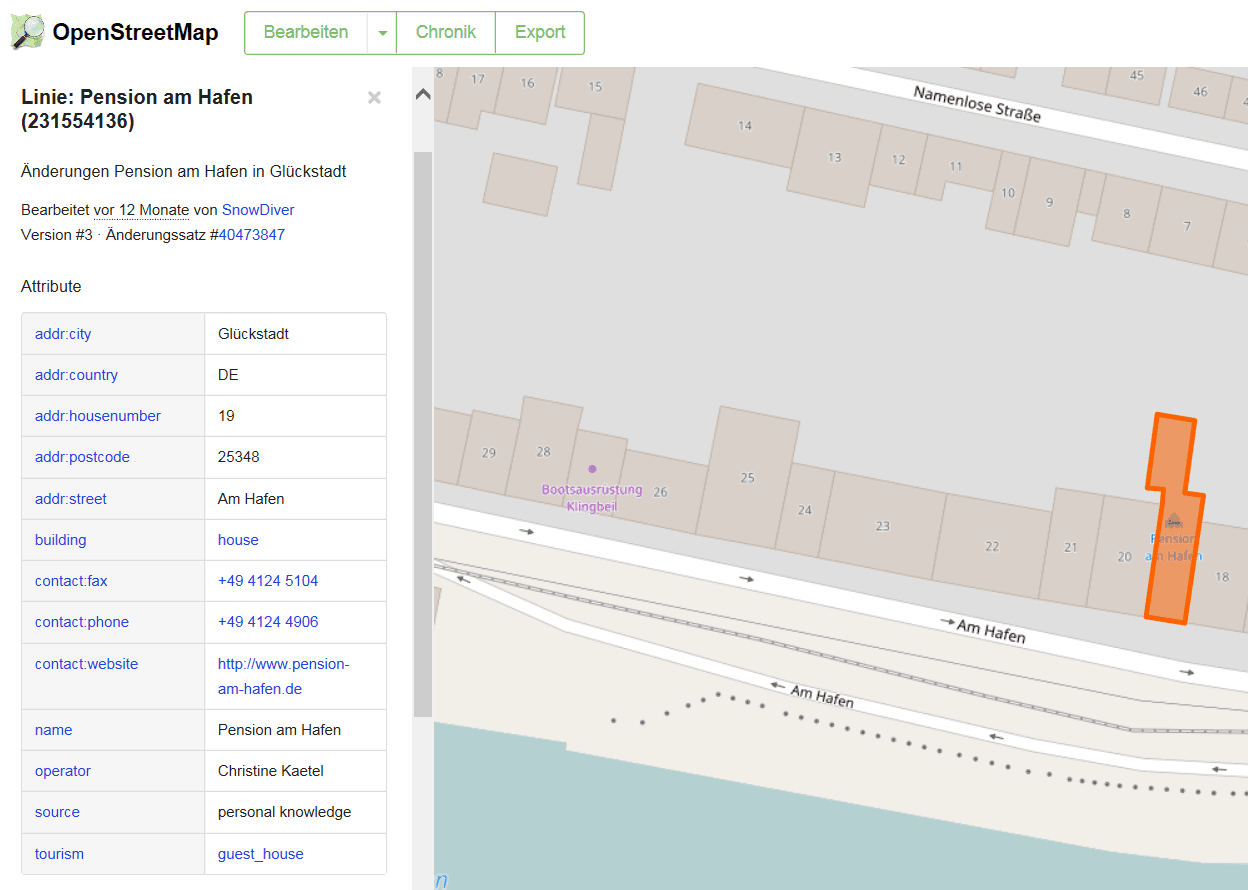
Task: Click the Attribute heading
Action: 51,286
